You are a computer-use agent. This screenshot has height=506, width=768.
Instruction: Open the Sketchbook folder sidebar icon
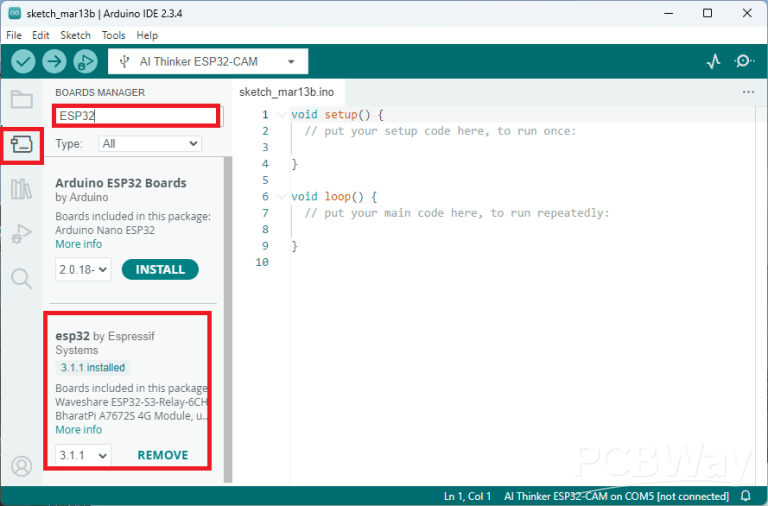pos(22,99)
